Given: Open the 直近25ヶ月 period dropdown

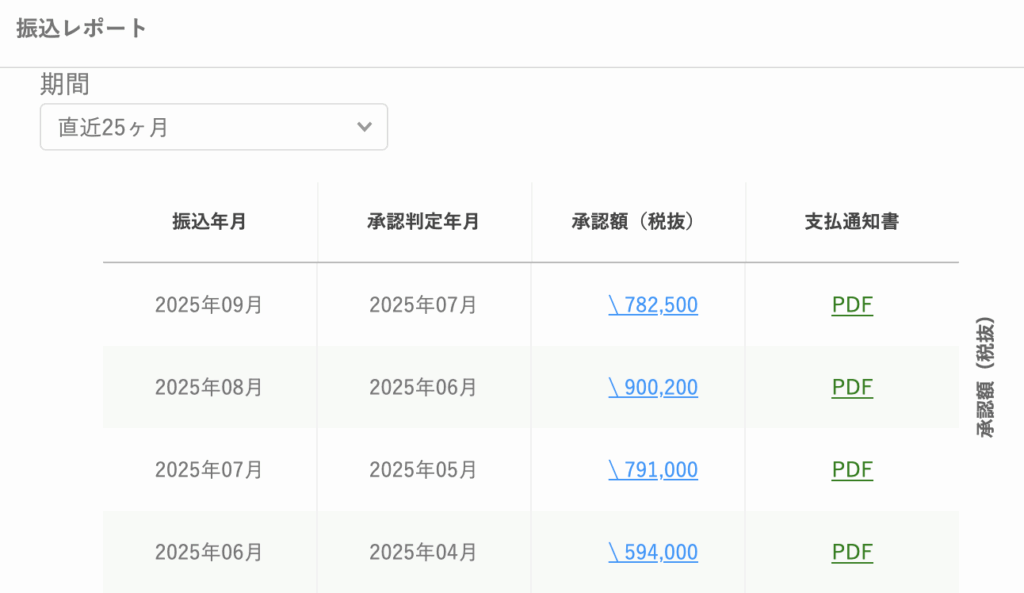Looking at the screenshot, I should coord(214,127).
